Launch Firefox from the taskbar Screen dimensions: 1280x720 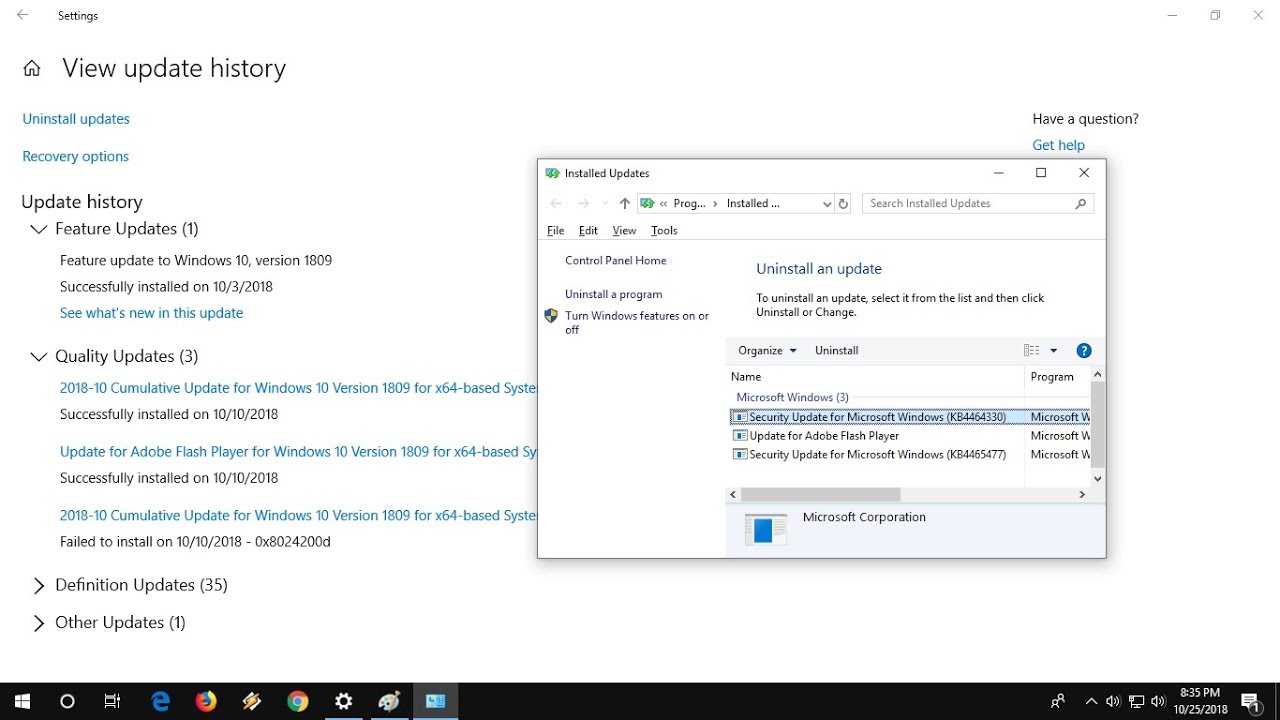206,701
